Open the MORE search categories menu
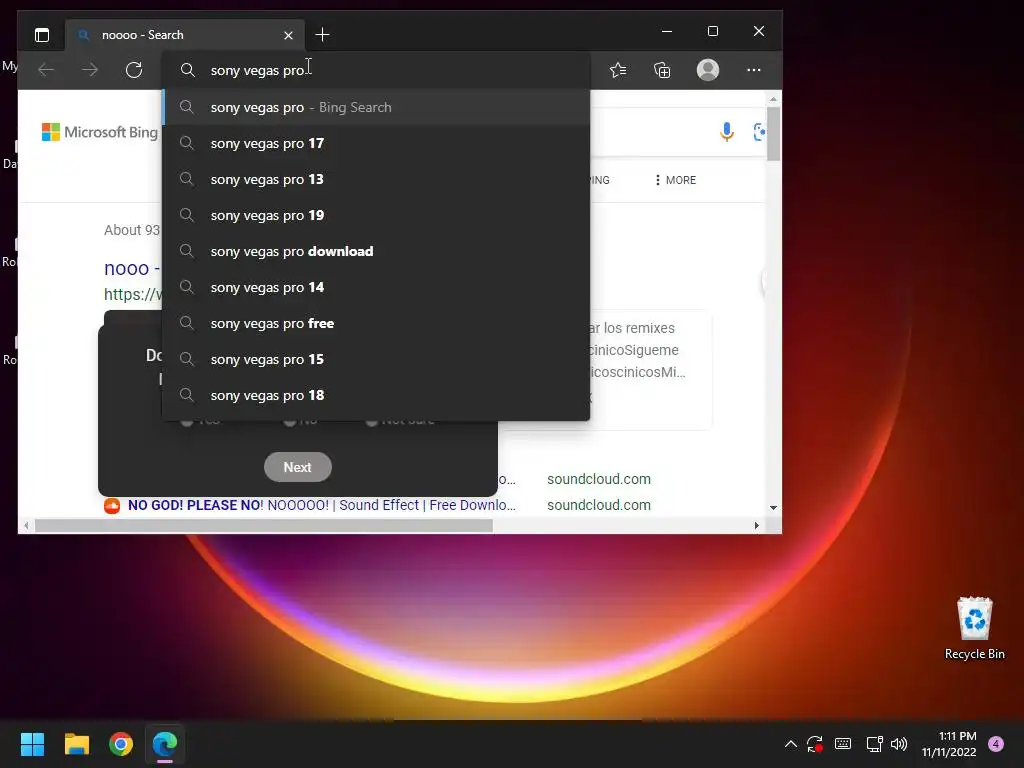 (x=675, y=180)
